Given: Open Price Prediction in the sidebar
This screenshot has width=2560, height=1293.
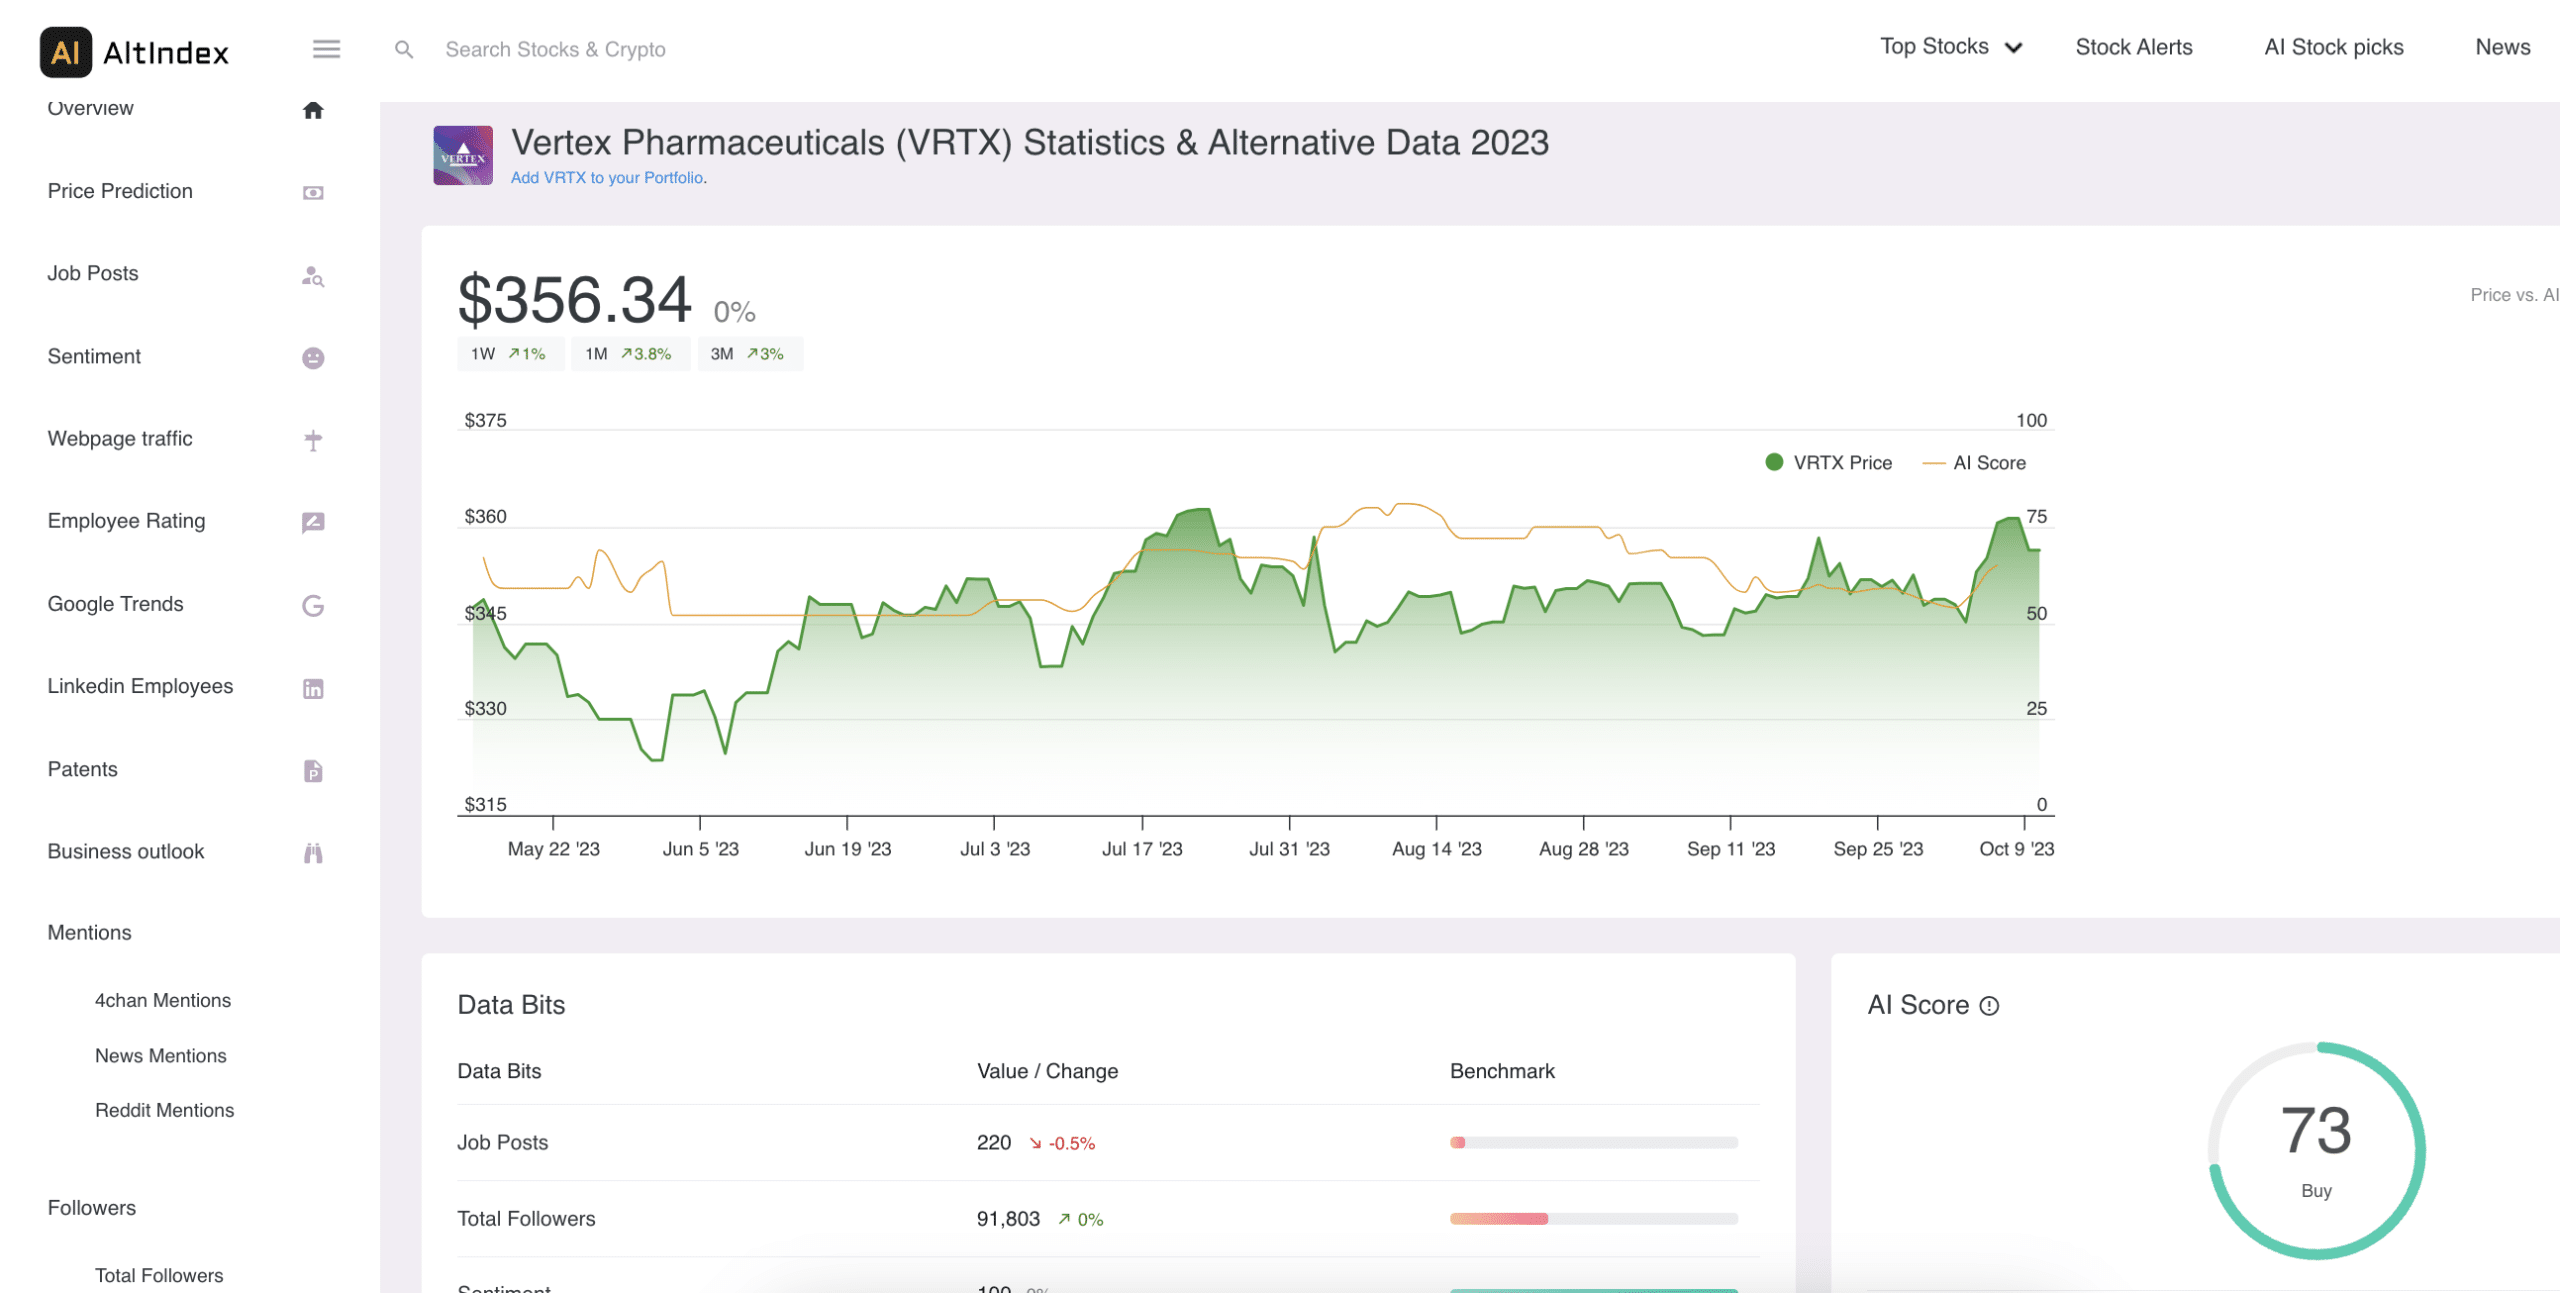Looking at the screenshot, I should [x=120, y=191].
